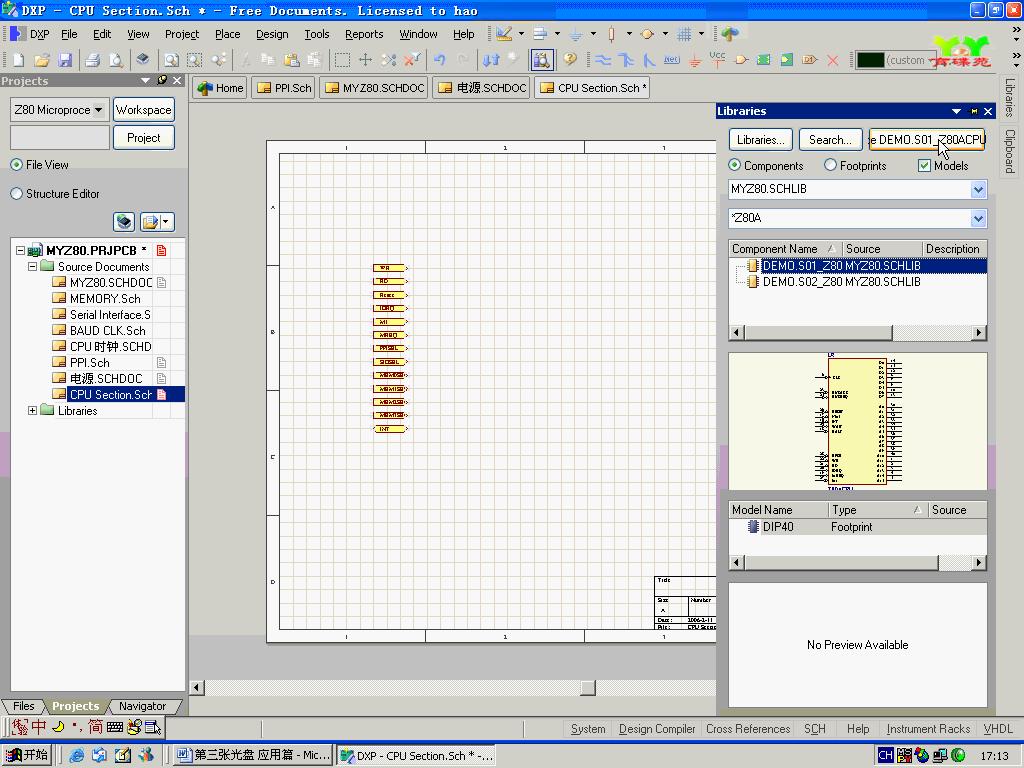
Task: Click the Project button
Action: click(x=144, y=138)
